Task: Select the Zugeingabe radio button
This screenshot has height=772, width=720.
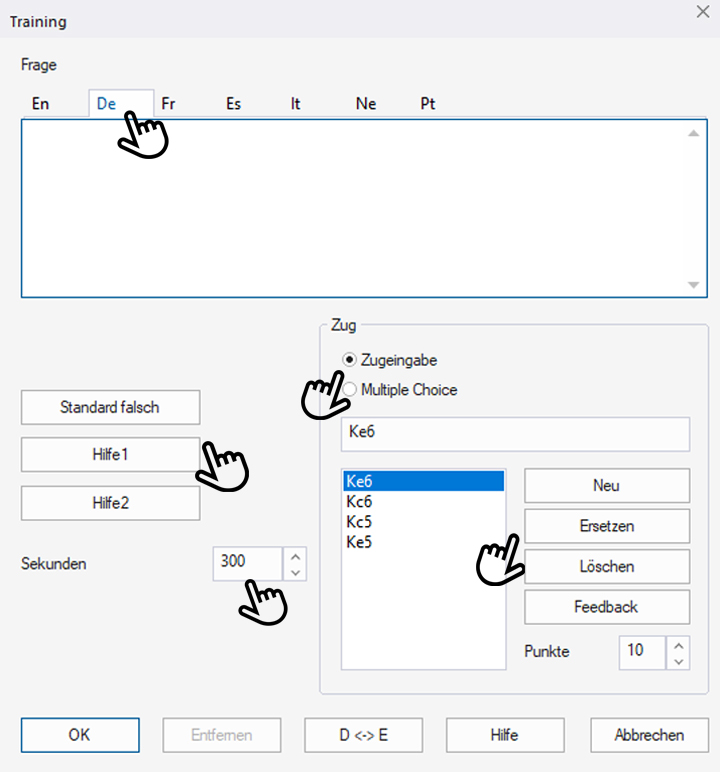Action: pyautogui.click(x=349, y=360)
